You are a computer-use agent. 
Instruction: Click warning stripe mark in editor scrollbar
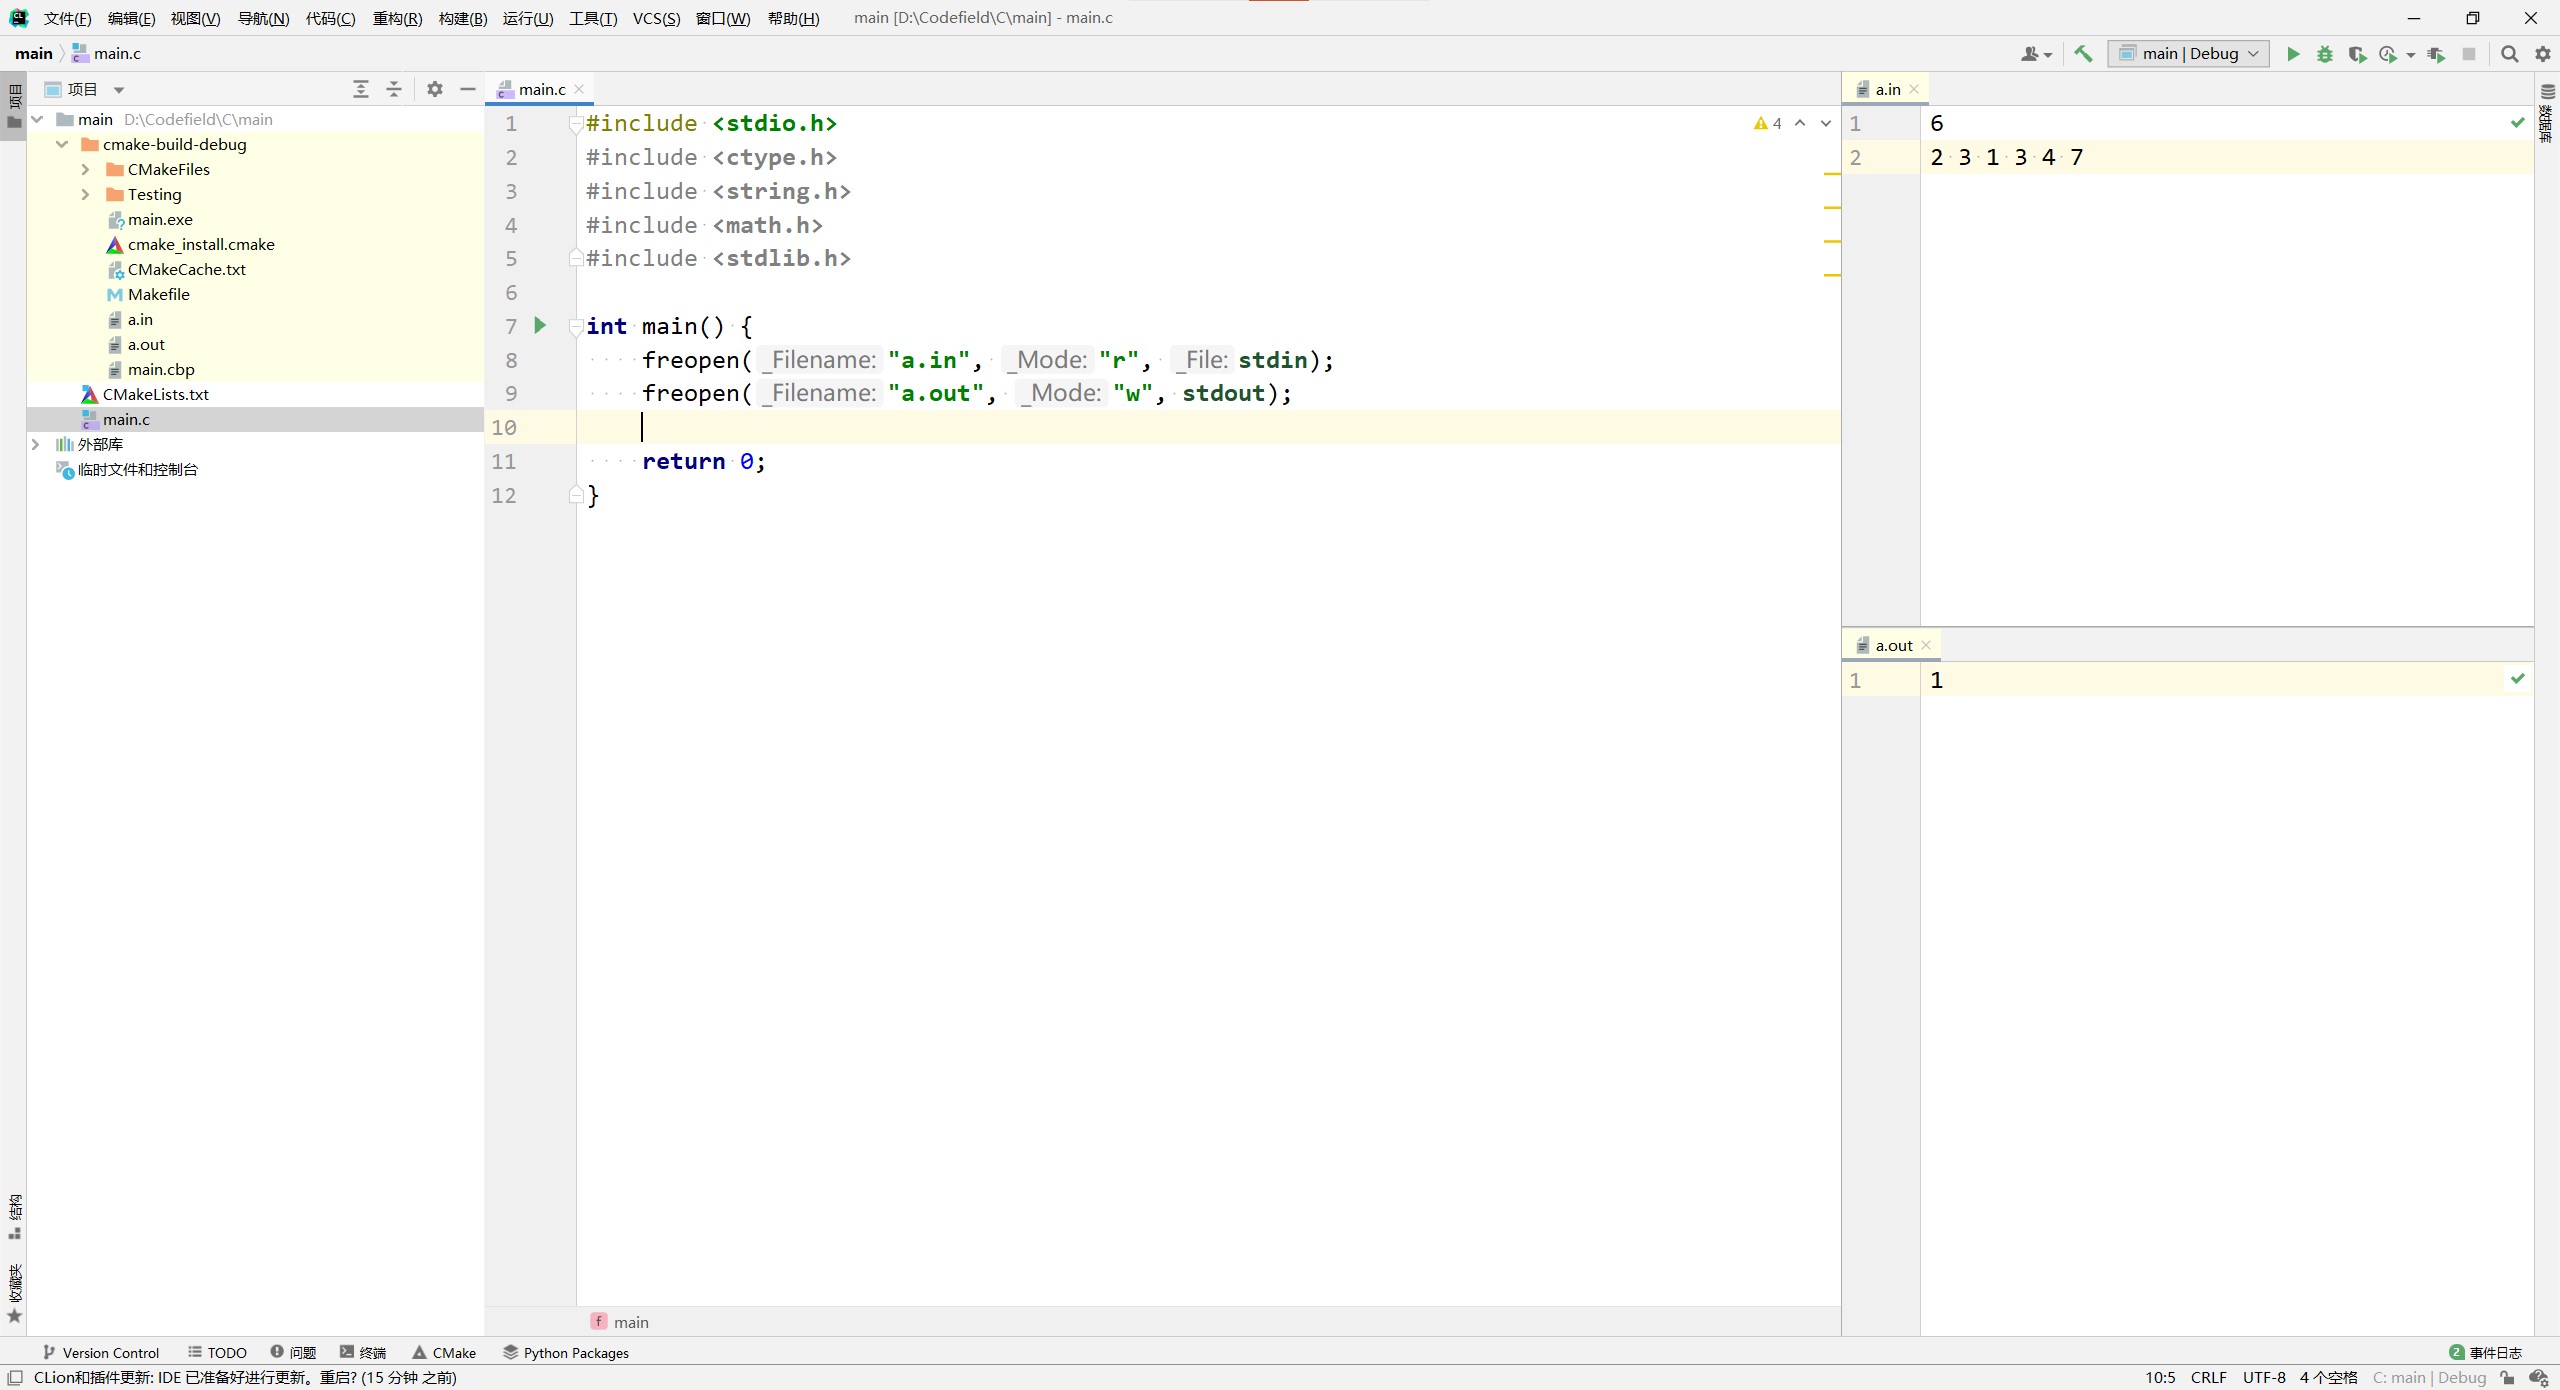[x=1831, y=174]
